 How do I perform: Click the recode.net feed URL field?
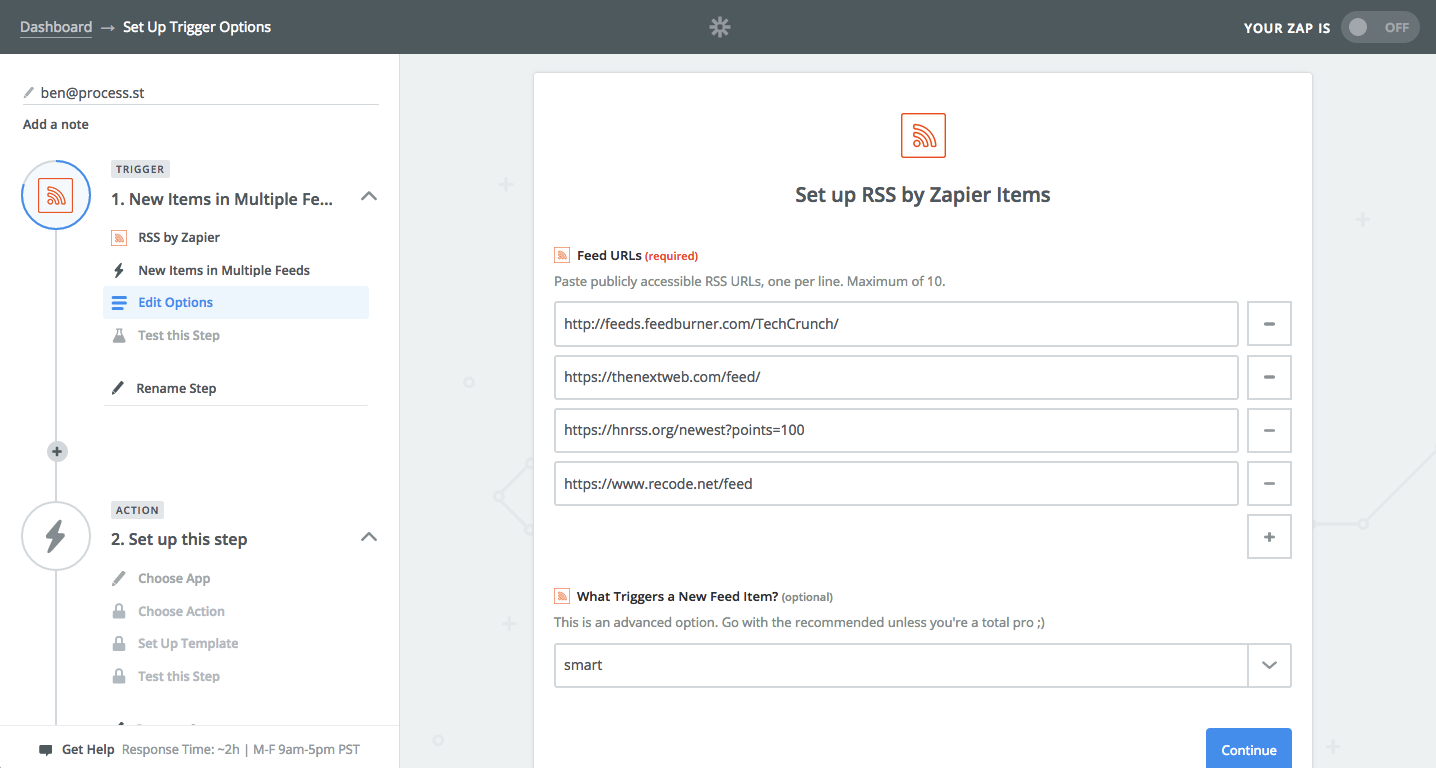(896, 483)
